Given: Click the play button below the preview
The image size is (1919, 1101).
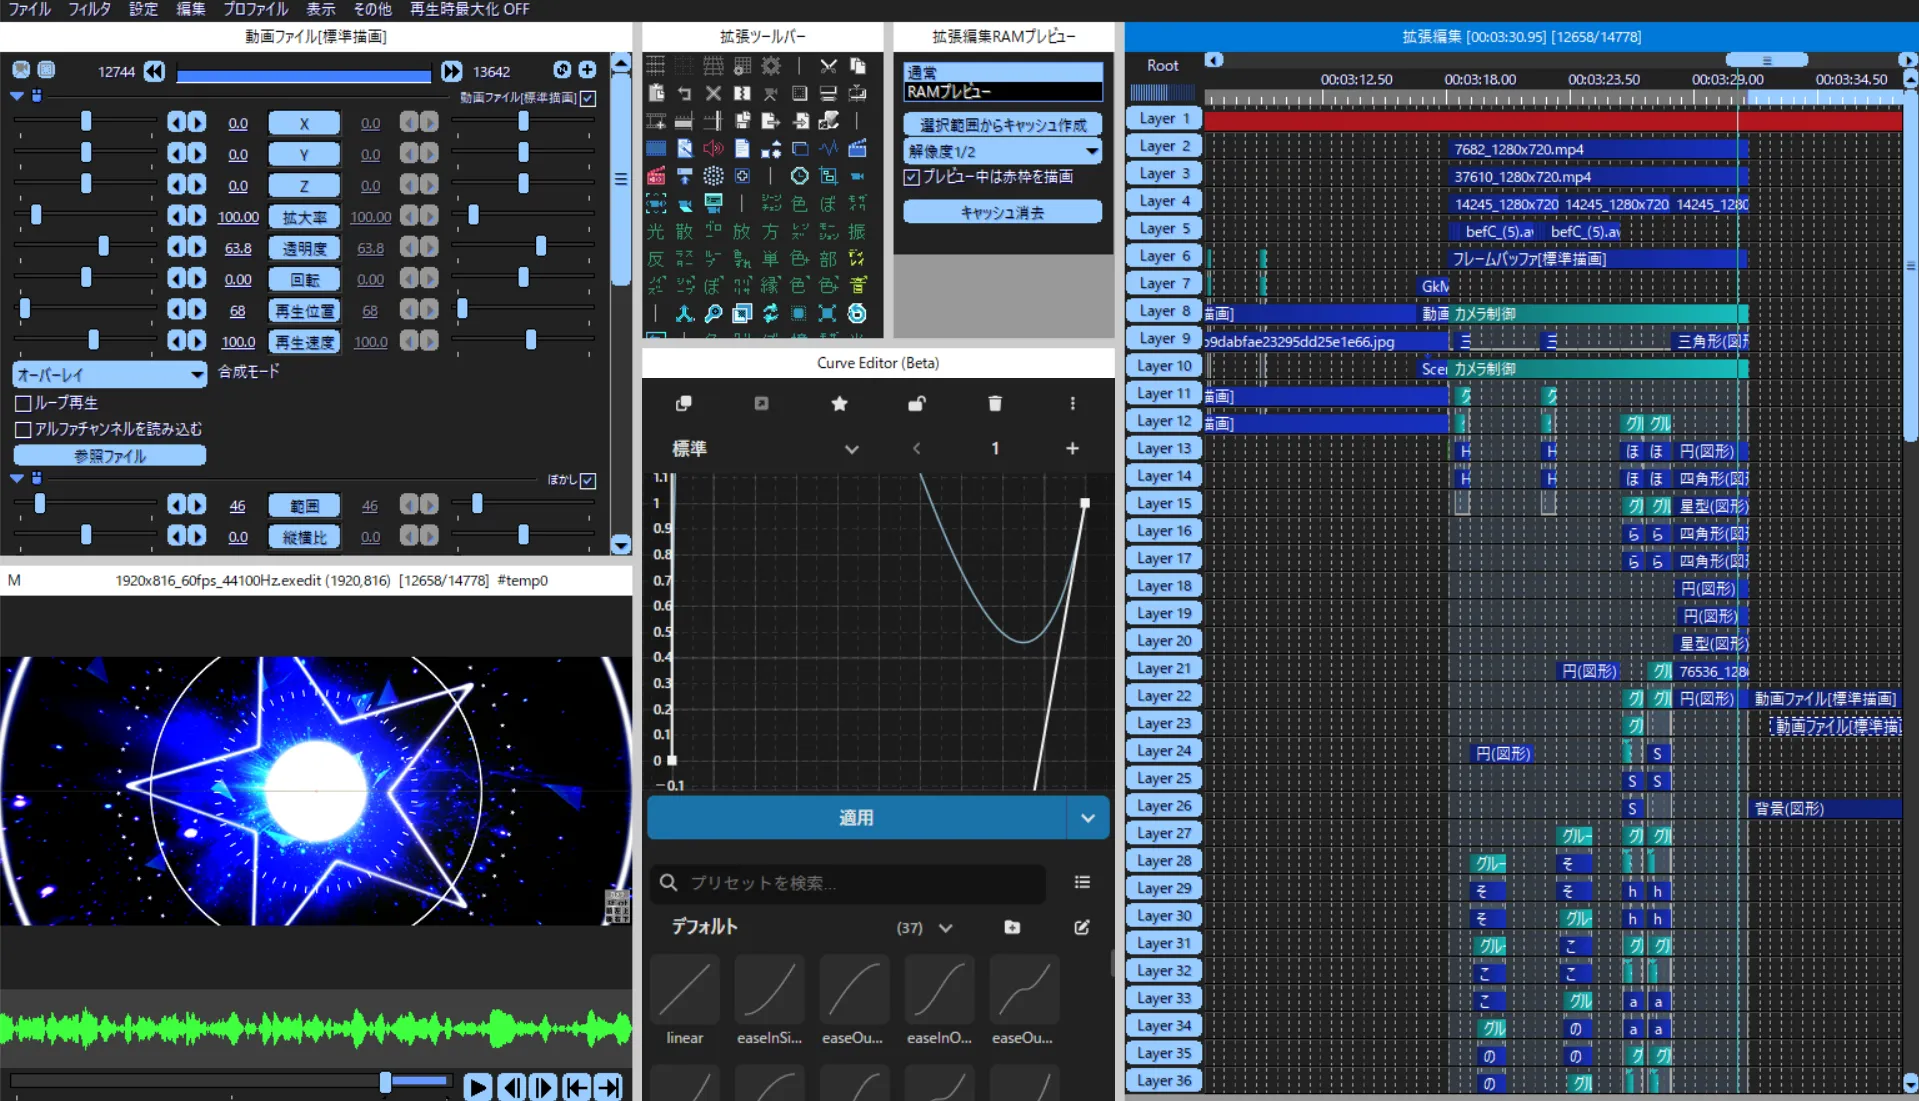Looking at the screenshot, I should point(477,1086).
